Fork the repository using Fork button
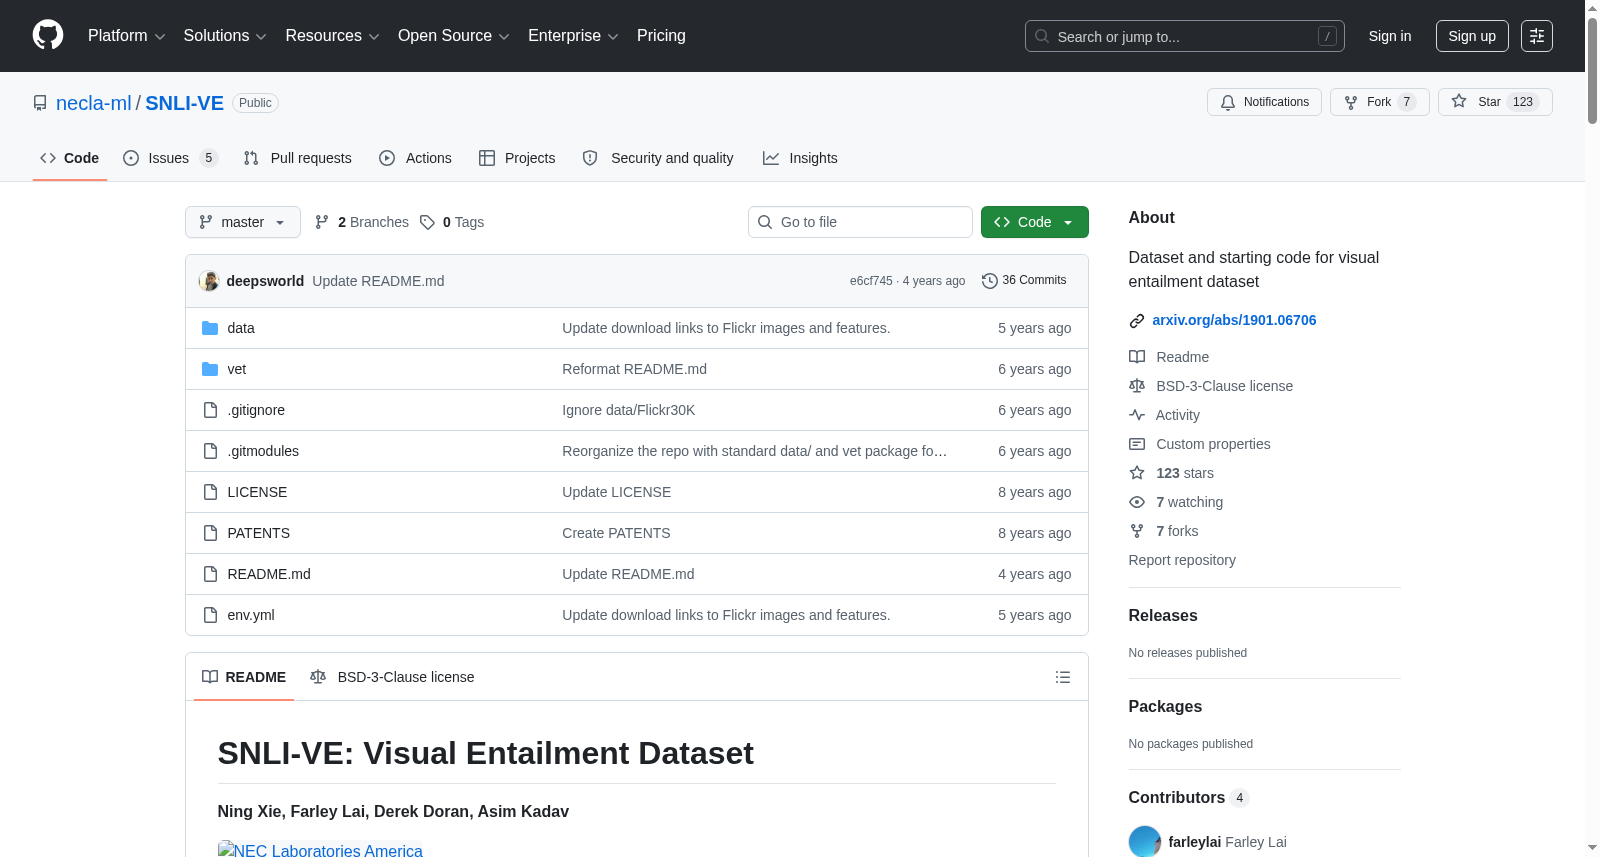 click(x=1379, y=102)
